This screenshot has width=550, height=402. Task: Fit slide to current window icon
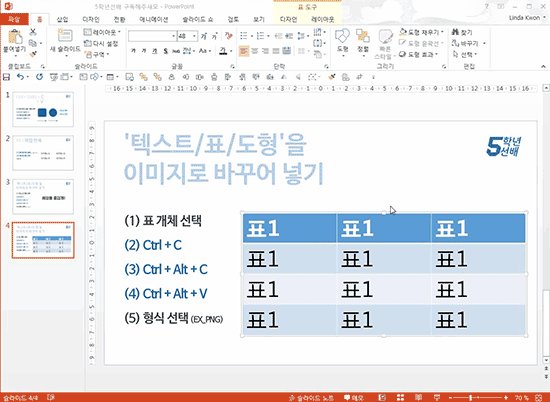pos(539,397)
